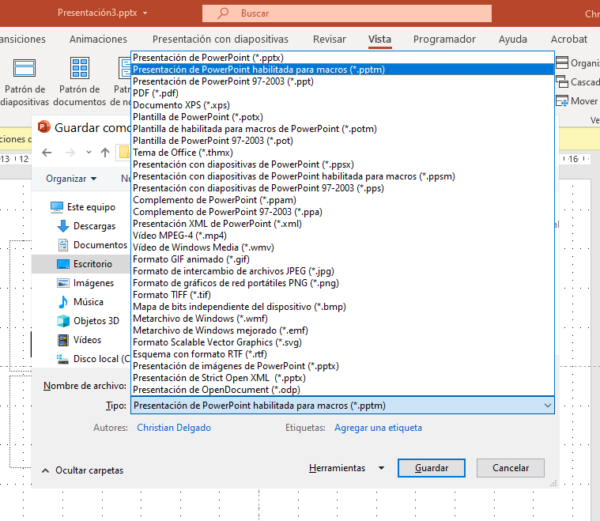Click the search magnifier icon

tap(223, 13)
